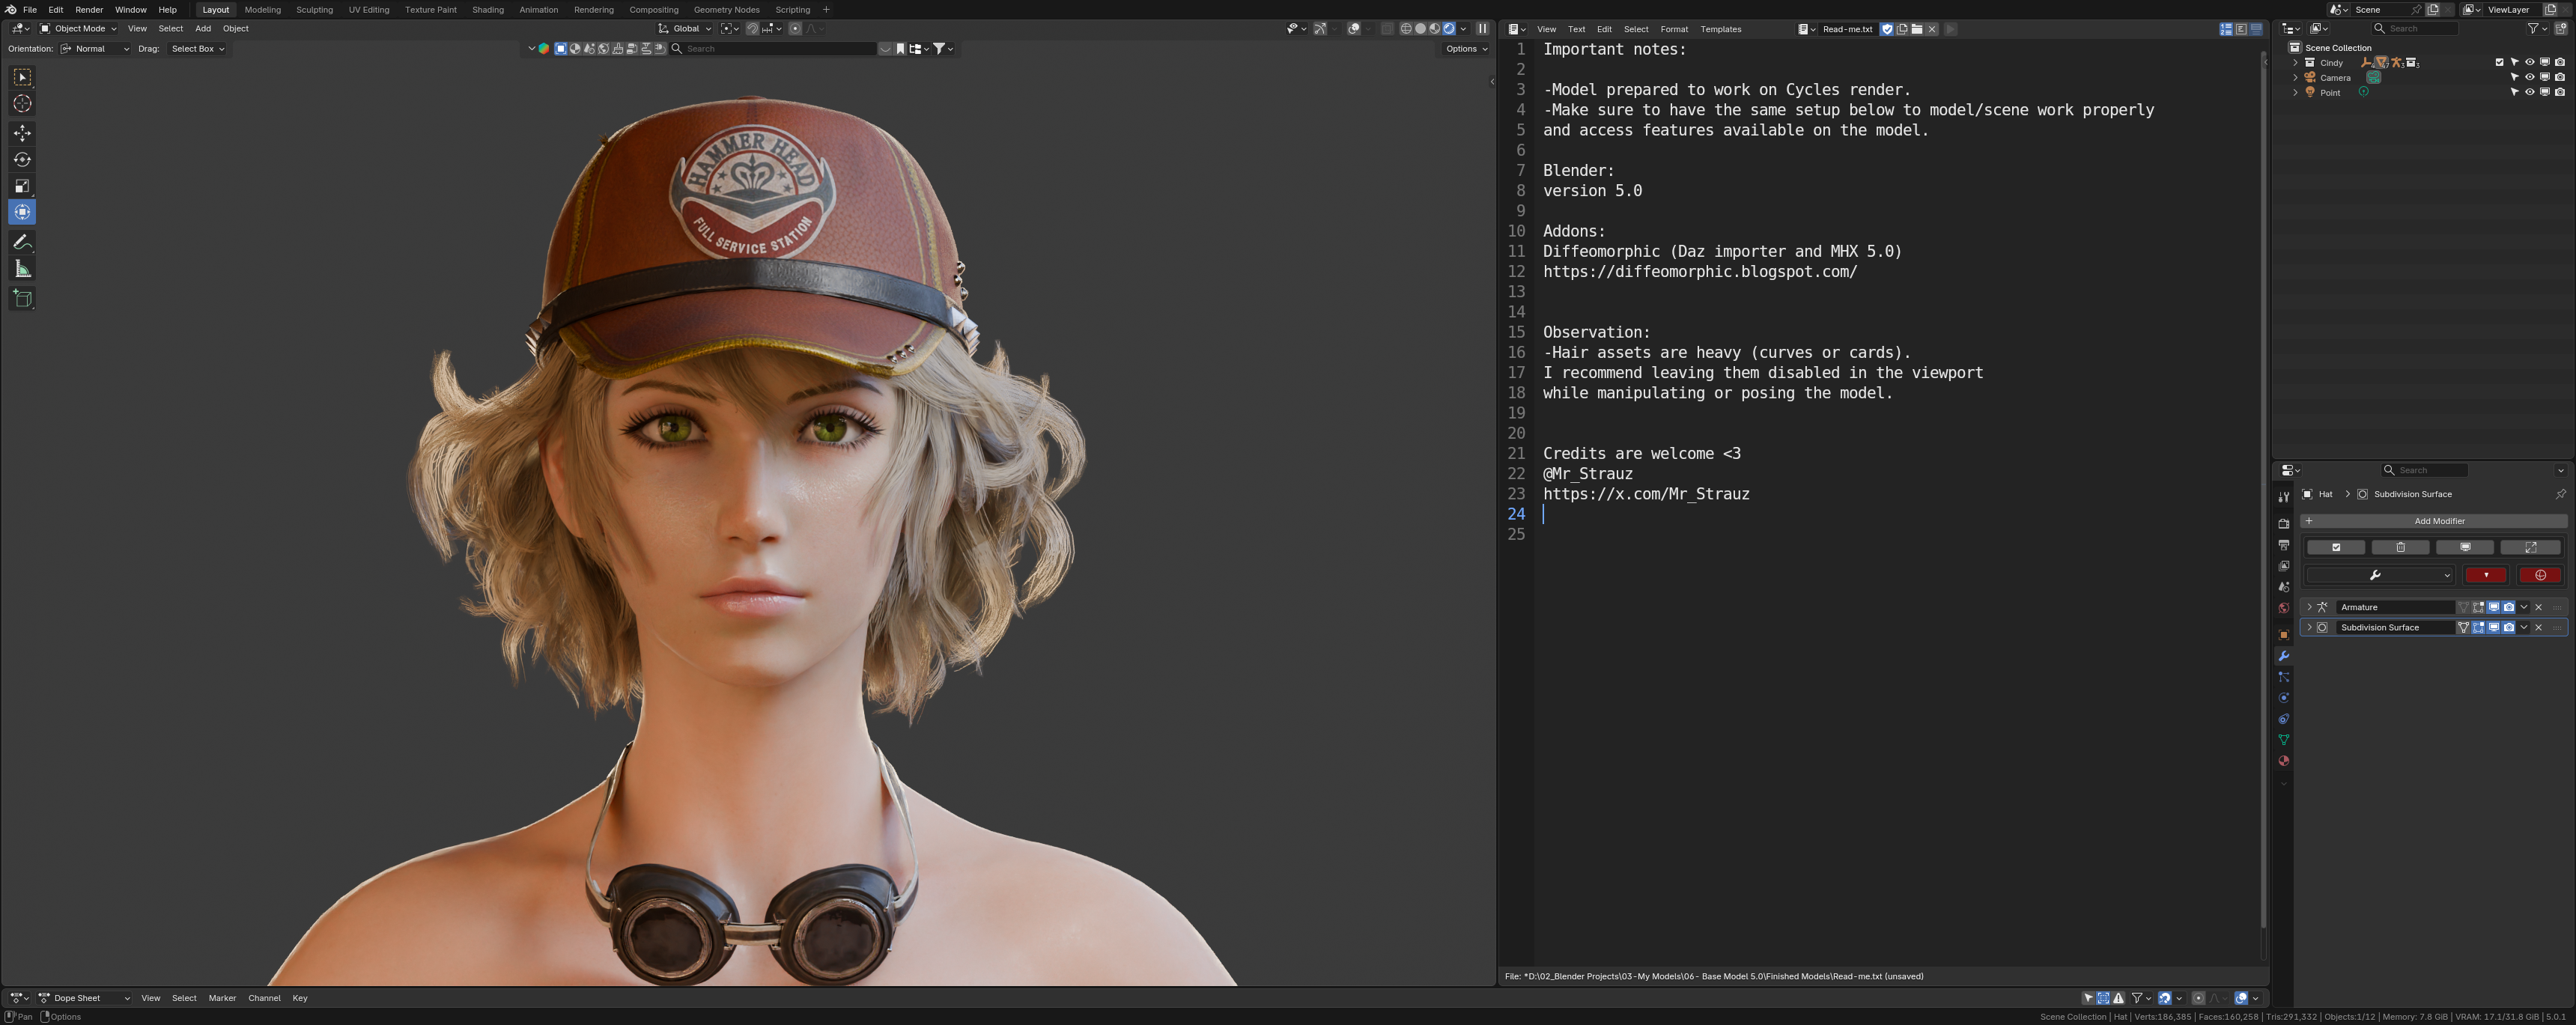The width and height of the screenshot is (2576, 1025).
Task: Select the Add Cube tool
Action: pos(22,298)
